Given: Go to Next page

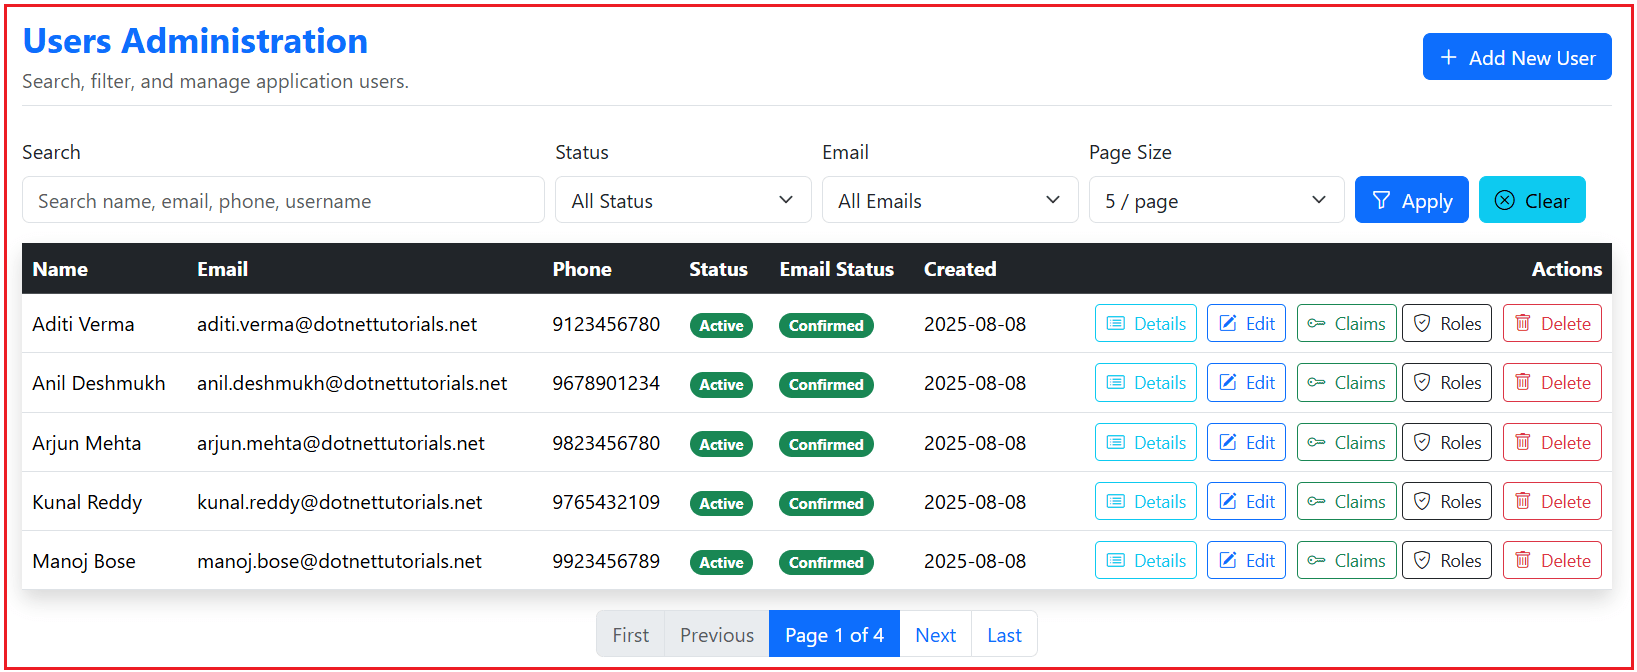Looking at the screenshot, I should [935, 634].
